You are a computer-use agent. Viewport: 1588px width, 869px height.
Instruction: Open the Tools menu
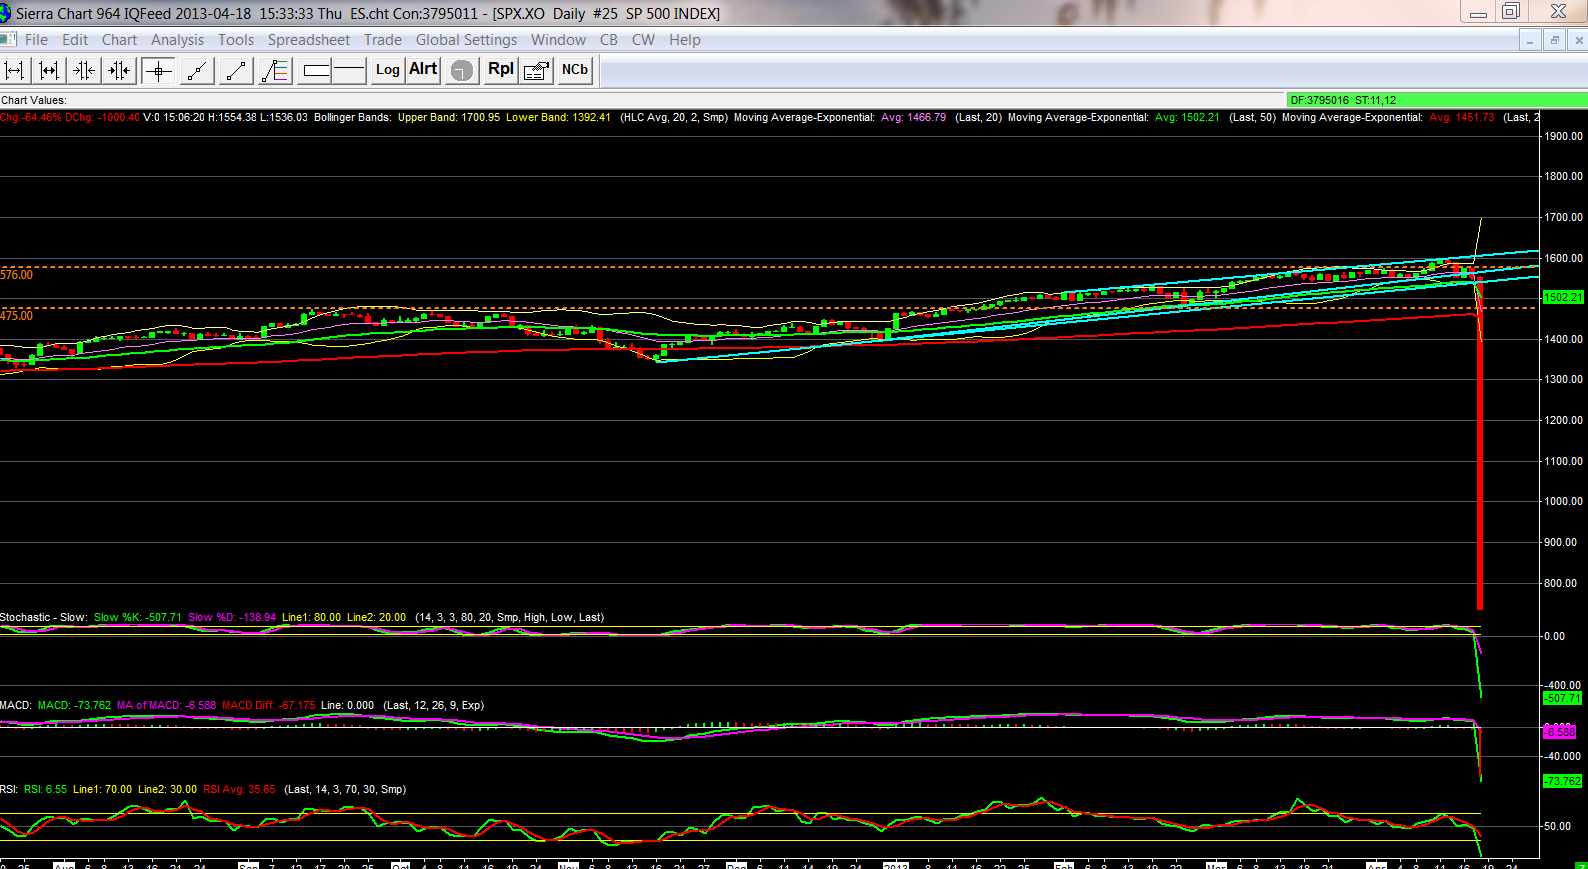point(236,40)
